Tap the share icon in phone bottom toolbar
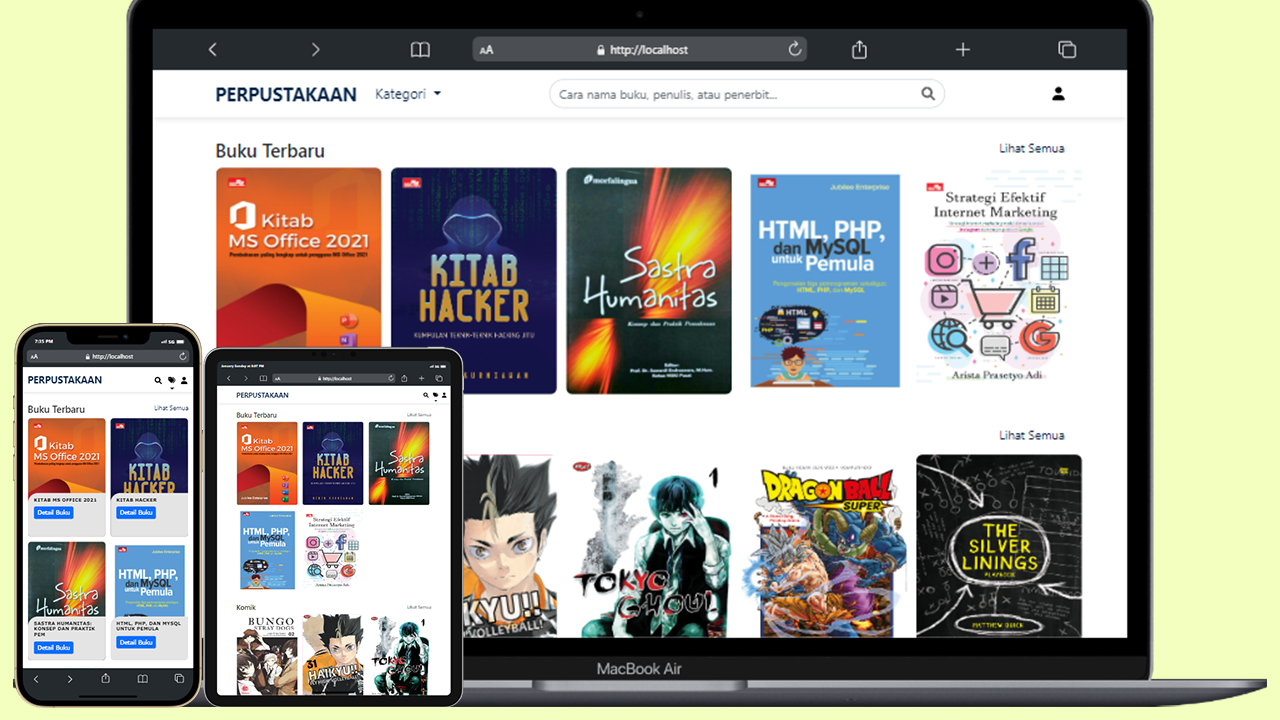 [106, 678]
